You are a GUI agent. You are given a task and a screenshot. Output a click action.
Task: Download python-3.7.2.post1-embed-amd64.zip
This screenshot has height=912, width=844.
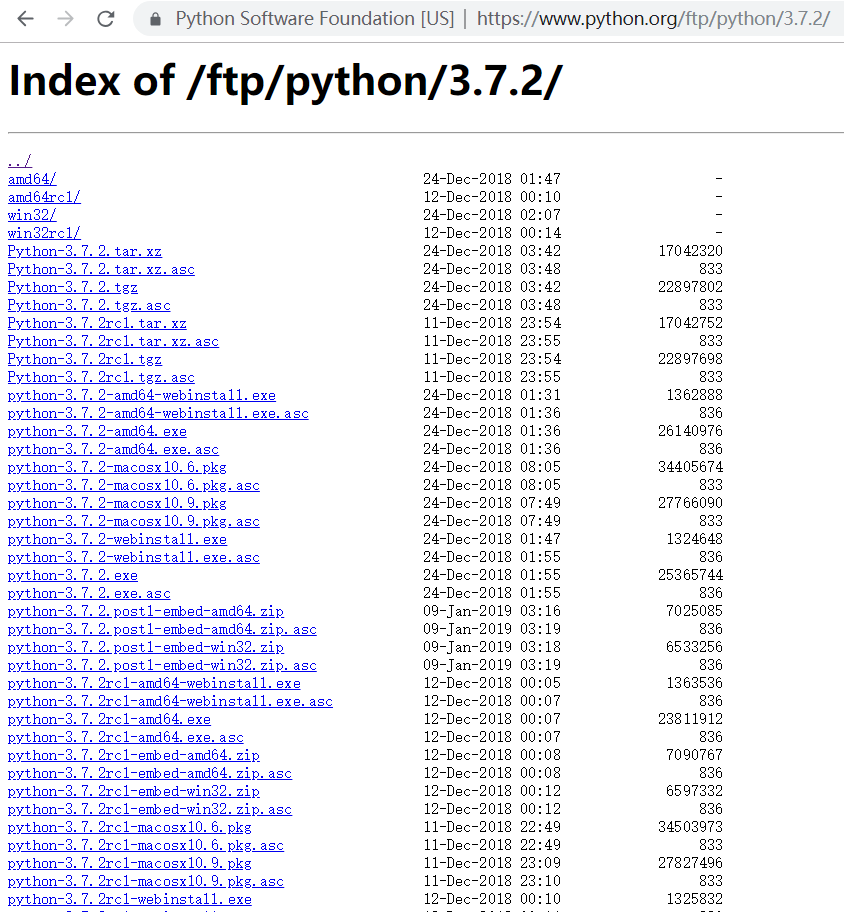click(145, 611)
